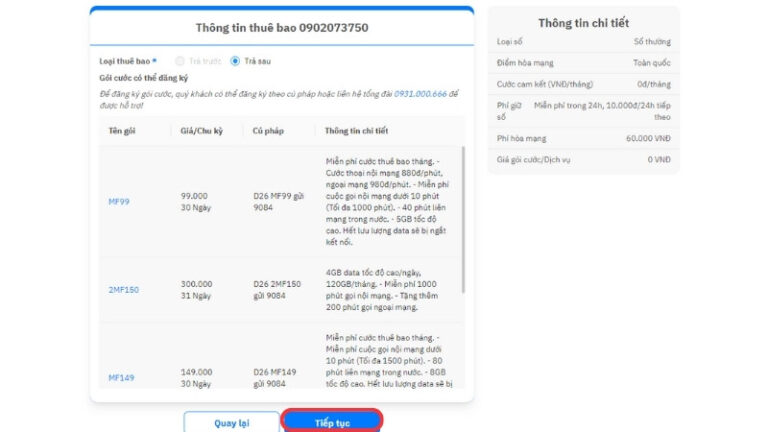Click the Phí giữ số detail row

tap(583, 111)
